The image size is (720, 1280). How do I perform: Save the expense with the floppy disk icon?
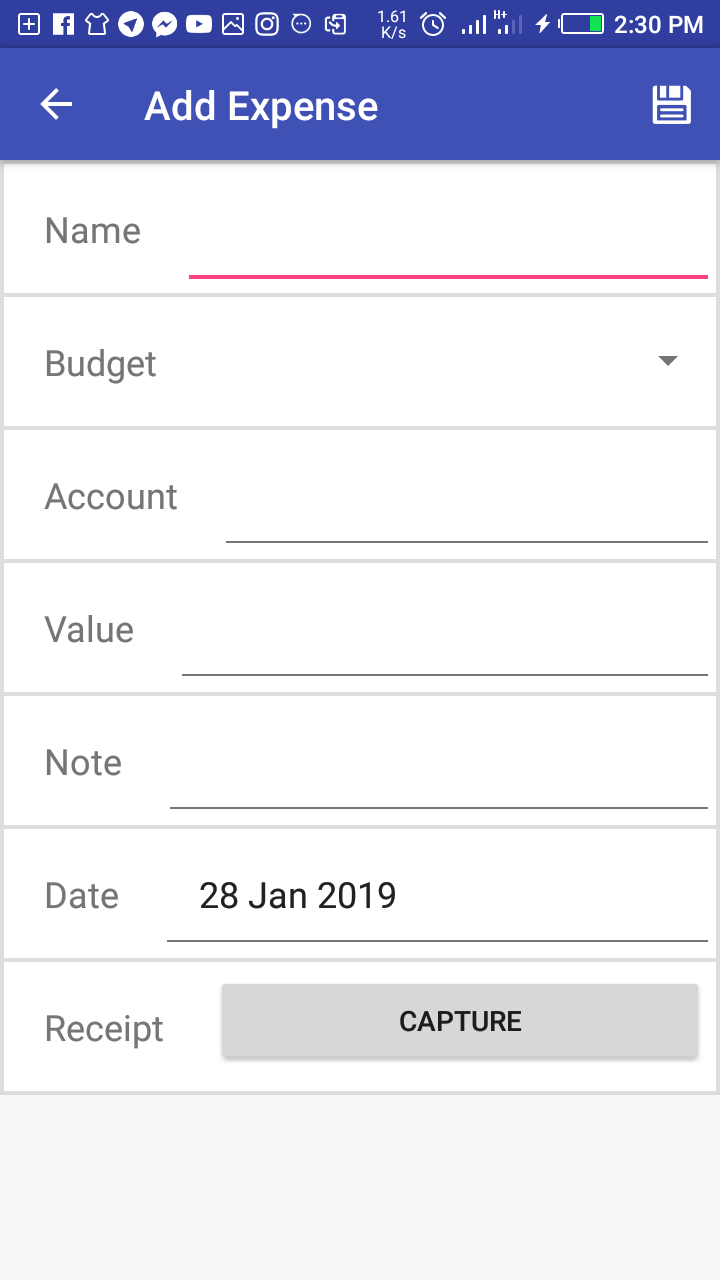[671, 105]
